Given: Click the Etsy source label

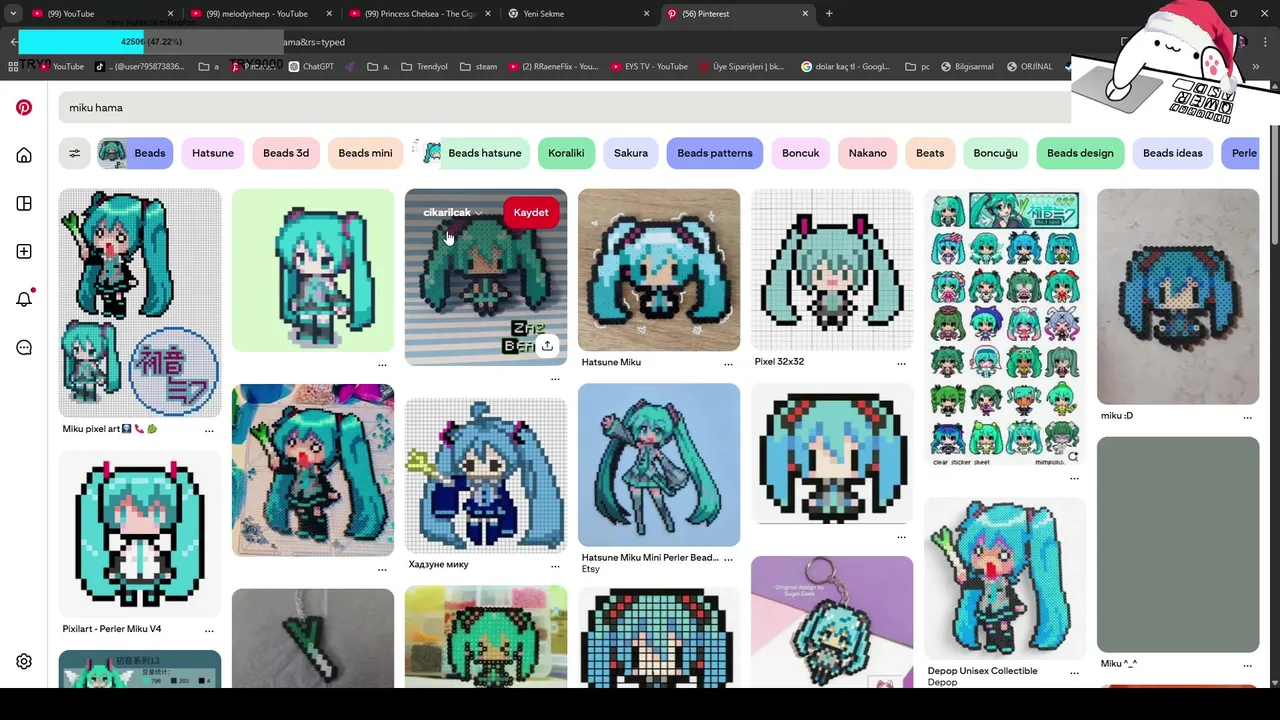Looking at the screenshot, I should pos(591,570).
